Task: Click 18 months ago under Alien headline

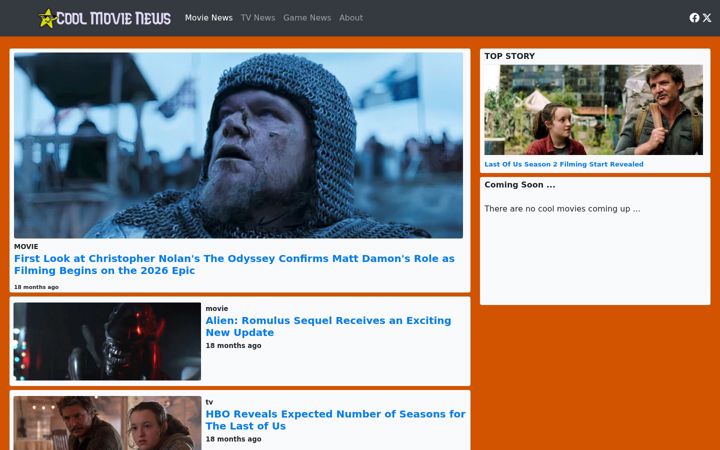Action: pos(233,346)
